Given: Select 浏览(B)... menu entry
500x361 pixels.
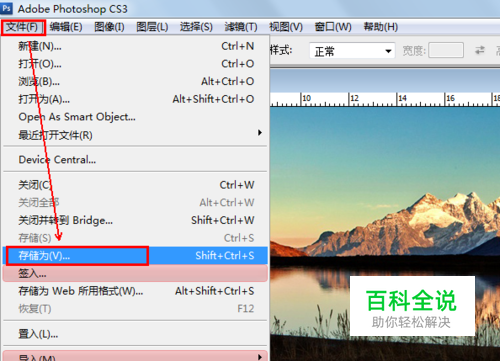Looking at the screenshot, I should [x=135, y=81].
